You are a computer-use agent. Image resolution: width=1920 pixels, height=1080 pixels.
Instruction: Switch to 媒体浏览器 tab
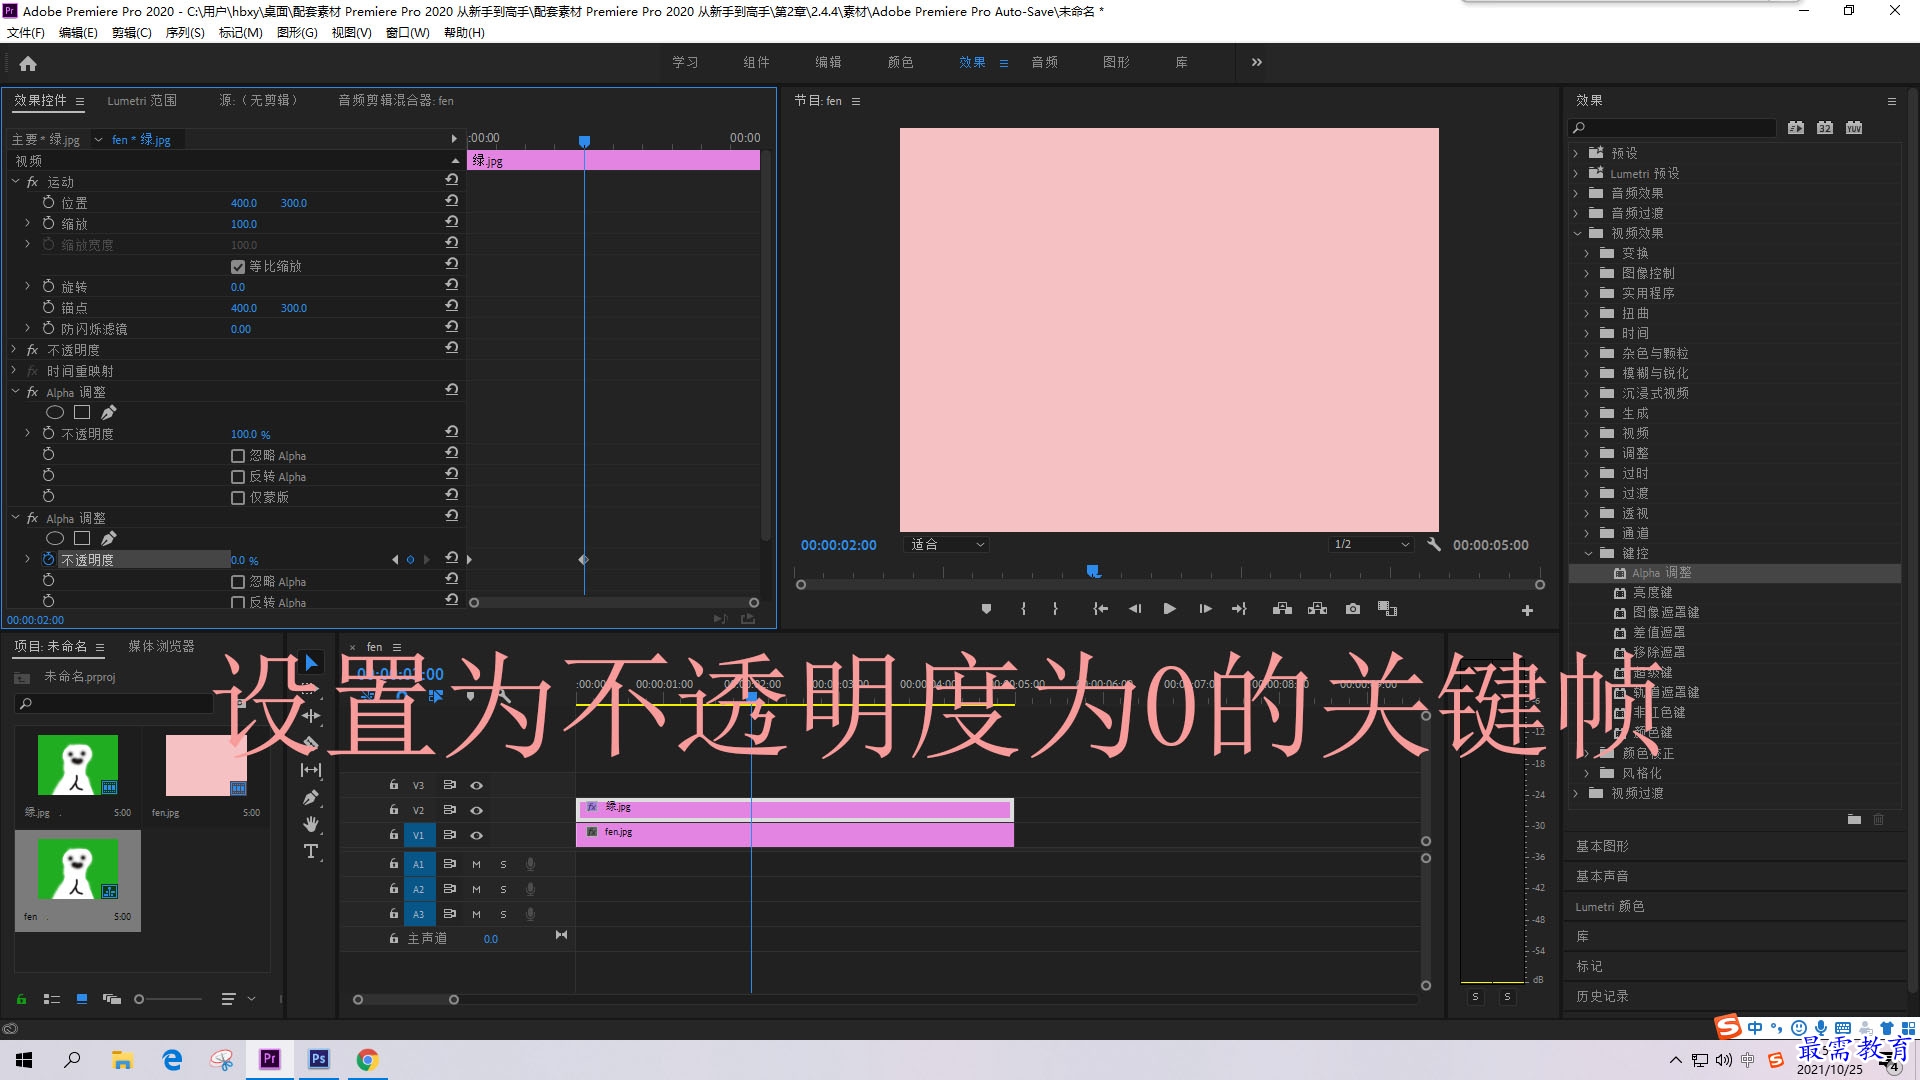point(161,646)
